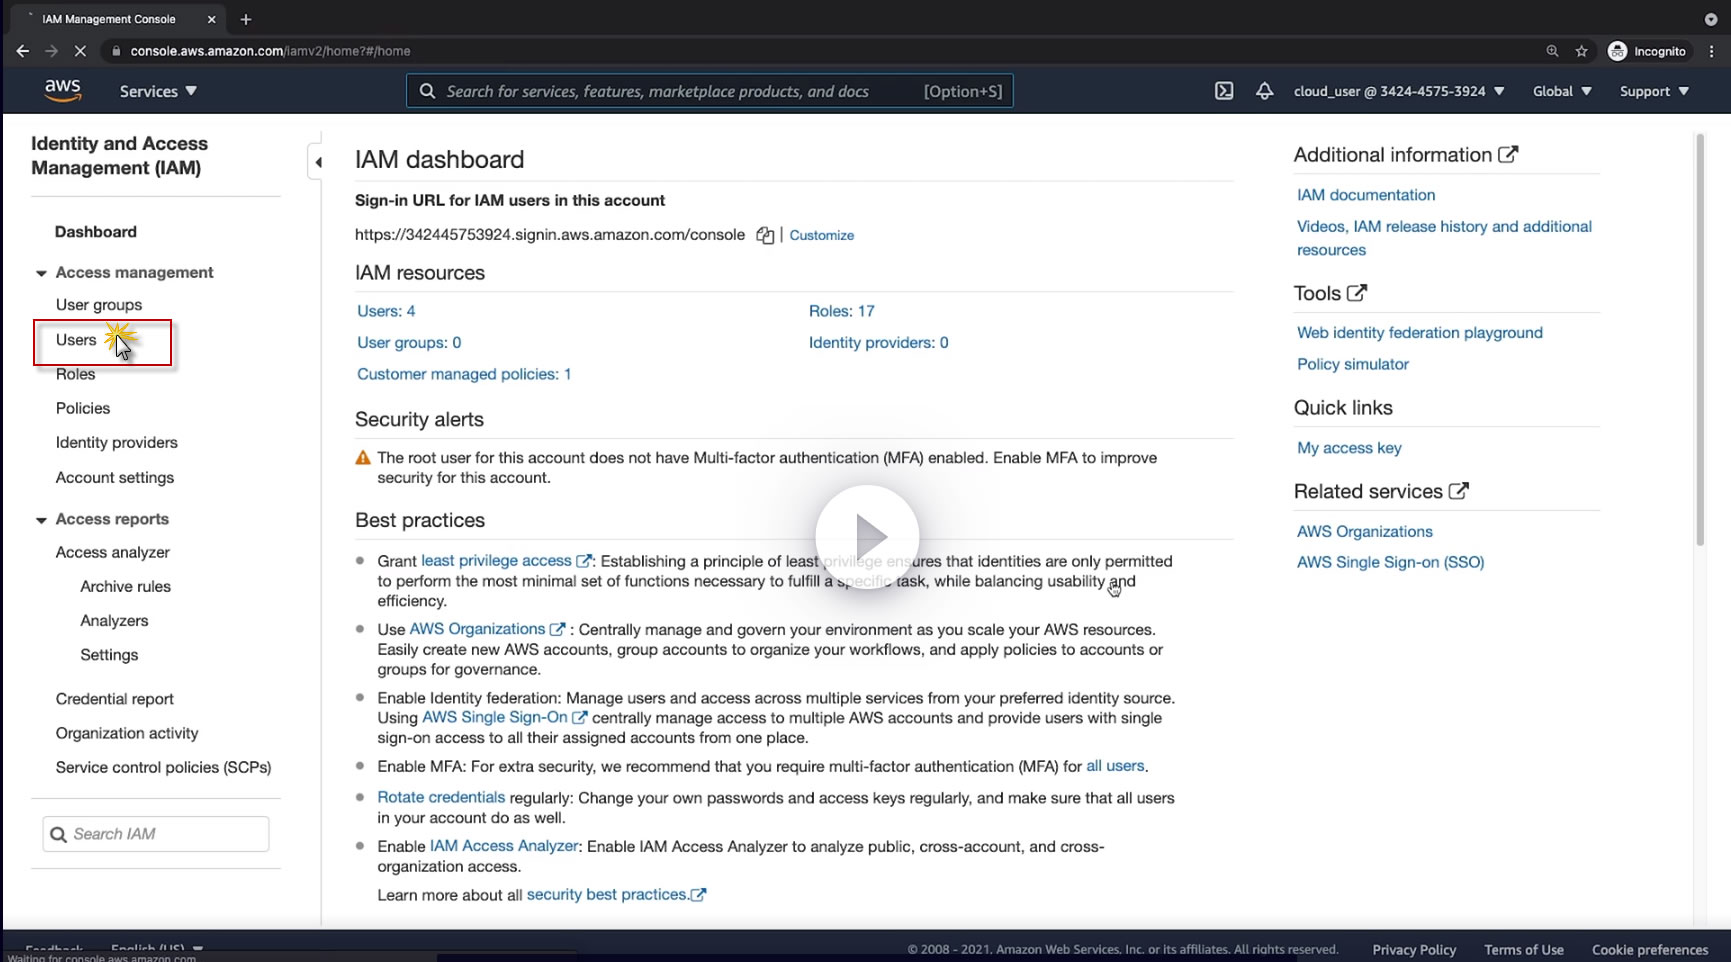Open Access analyzer in the sidebar
Image resolution: width=1731 pixels, height=962 pixels.
(113, 552)
